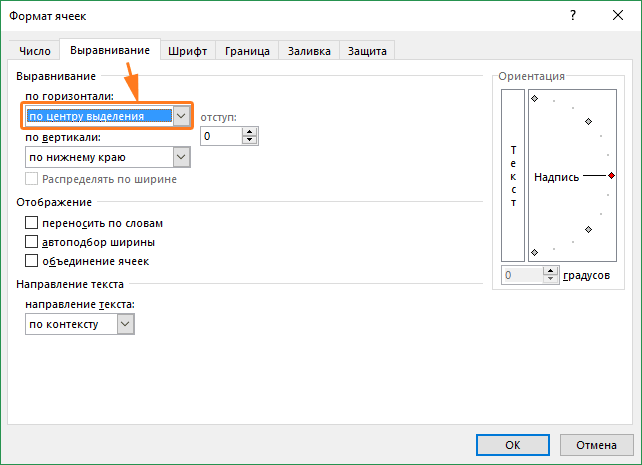Check the объединение ячеек option
The height and width of the screenshot is (465, 642).
click(32, 261)
